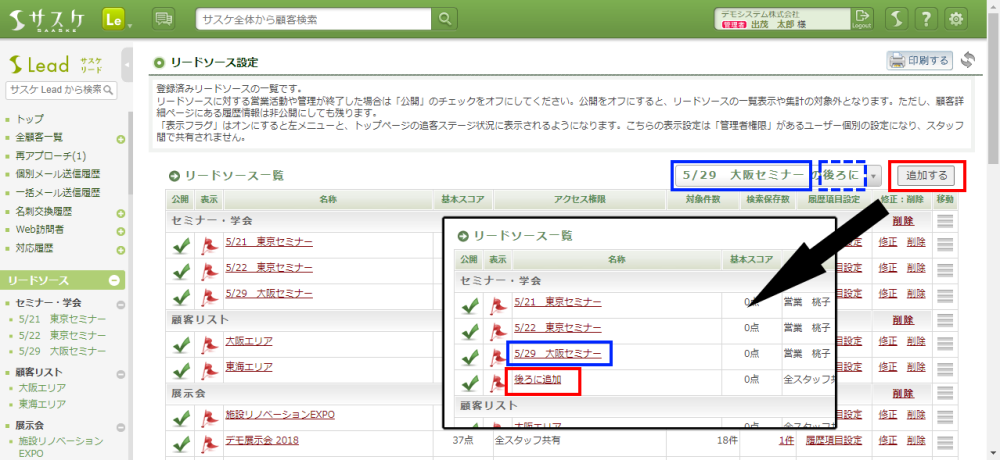The width and height of the screenshot is (1000, 460).
Task: Open the dropdown arrow beside 後ろに
Action: tap(875, 176)
